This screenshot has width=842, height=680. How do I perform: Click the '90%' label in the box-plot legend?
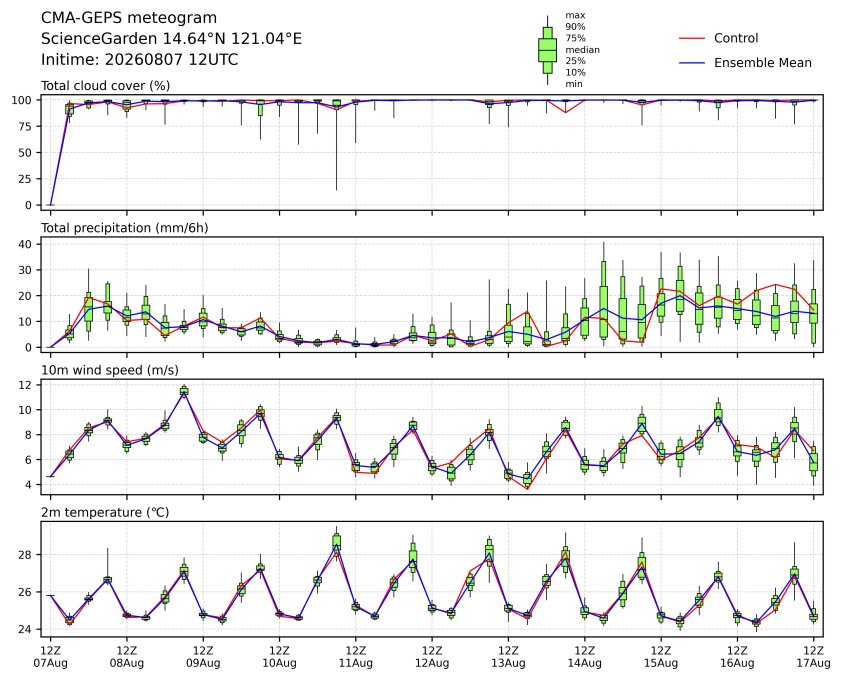[x=575, y=26]
